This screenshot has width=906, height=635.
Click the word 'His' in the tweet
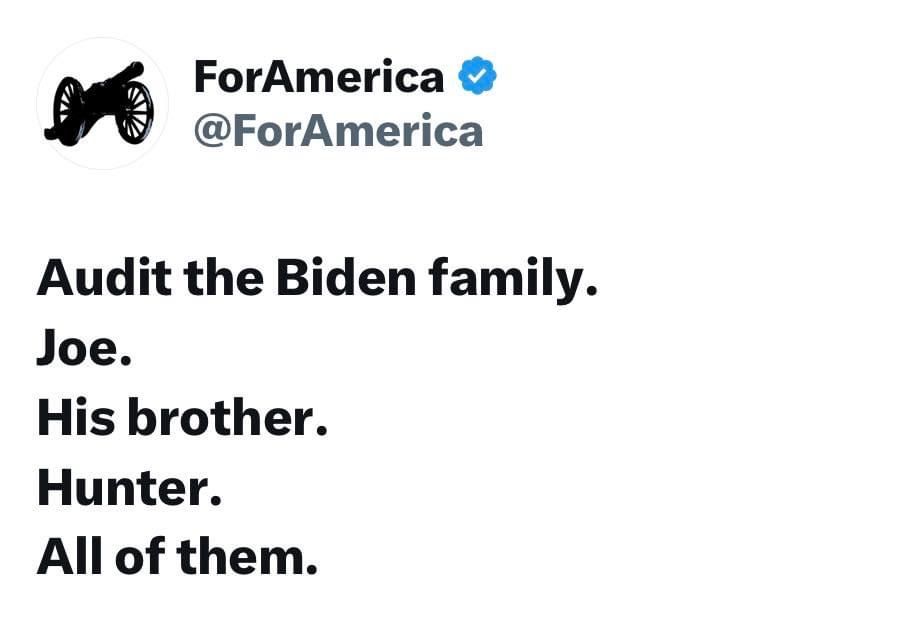tap(76, 417)
